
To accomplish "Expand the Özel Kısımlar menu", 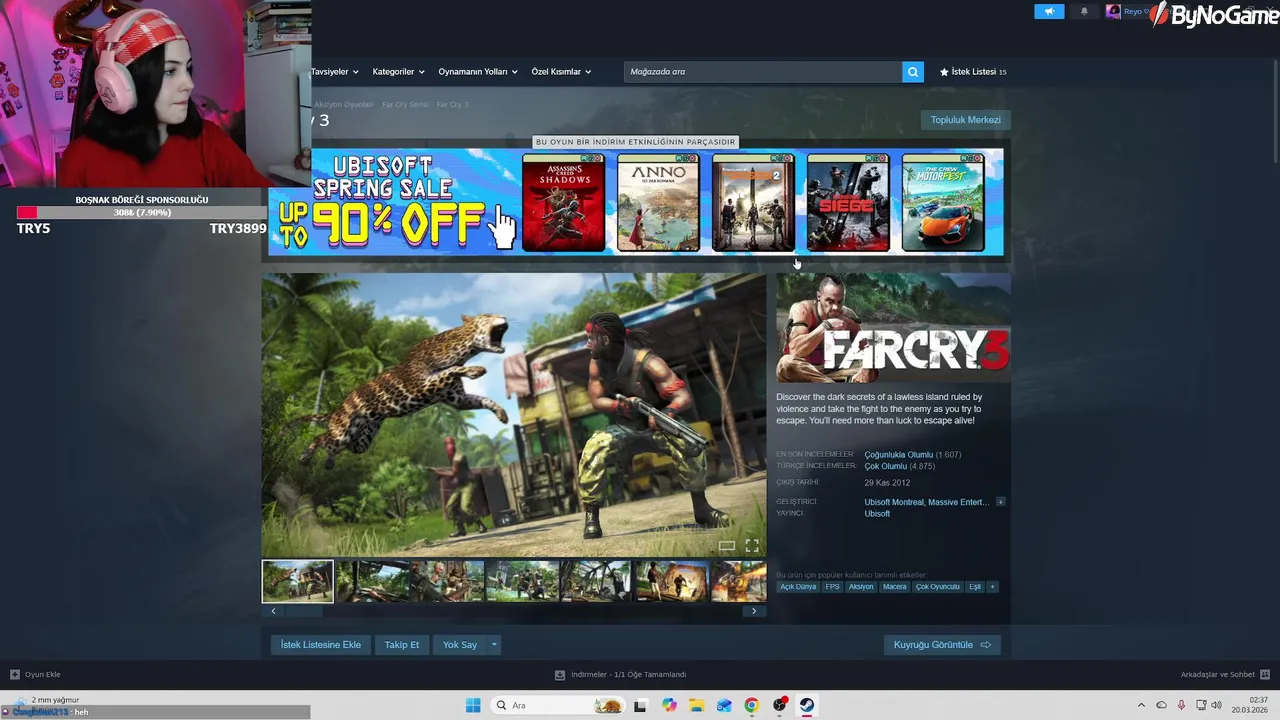I will point(561,72).
